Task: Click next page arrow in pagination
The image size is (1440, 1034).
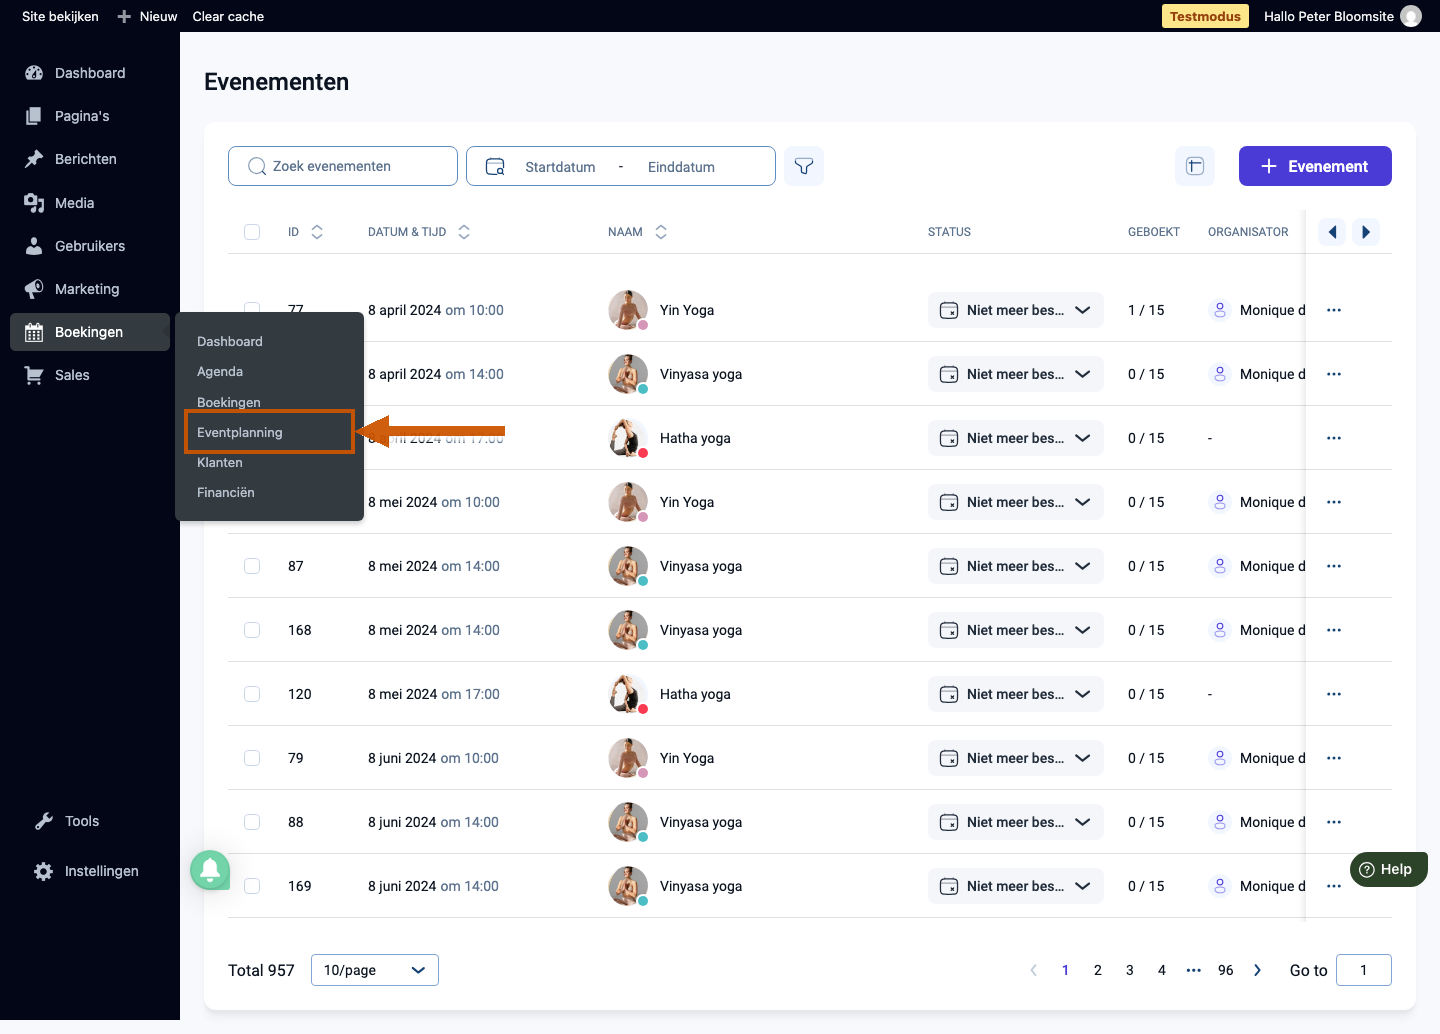Action: 1258,970
